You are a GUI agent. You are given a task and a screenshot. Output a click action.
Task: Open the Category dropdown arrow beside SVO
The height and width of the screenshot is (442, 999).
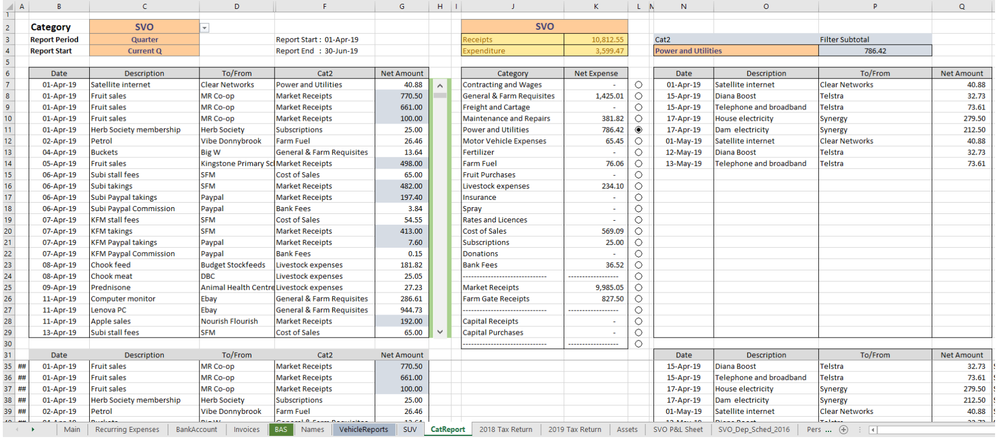tap(205, 28)
